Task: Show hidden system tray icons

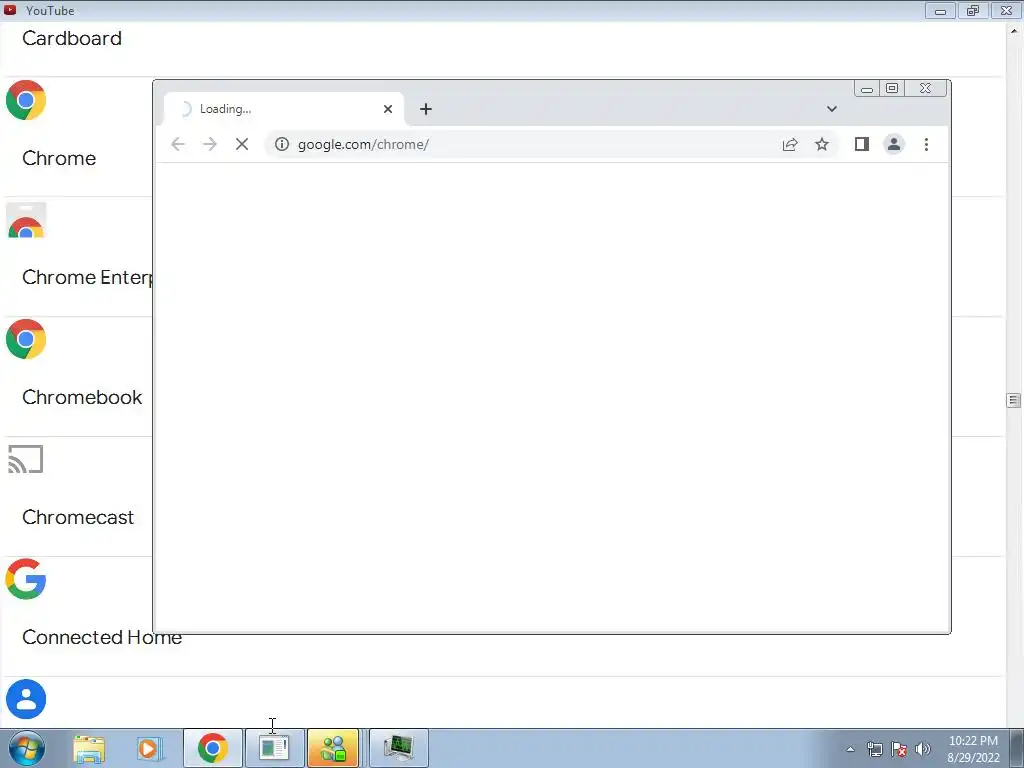Action: point(850,749)
